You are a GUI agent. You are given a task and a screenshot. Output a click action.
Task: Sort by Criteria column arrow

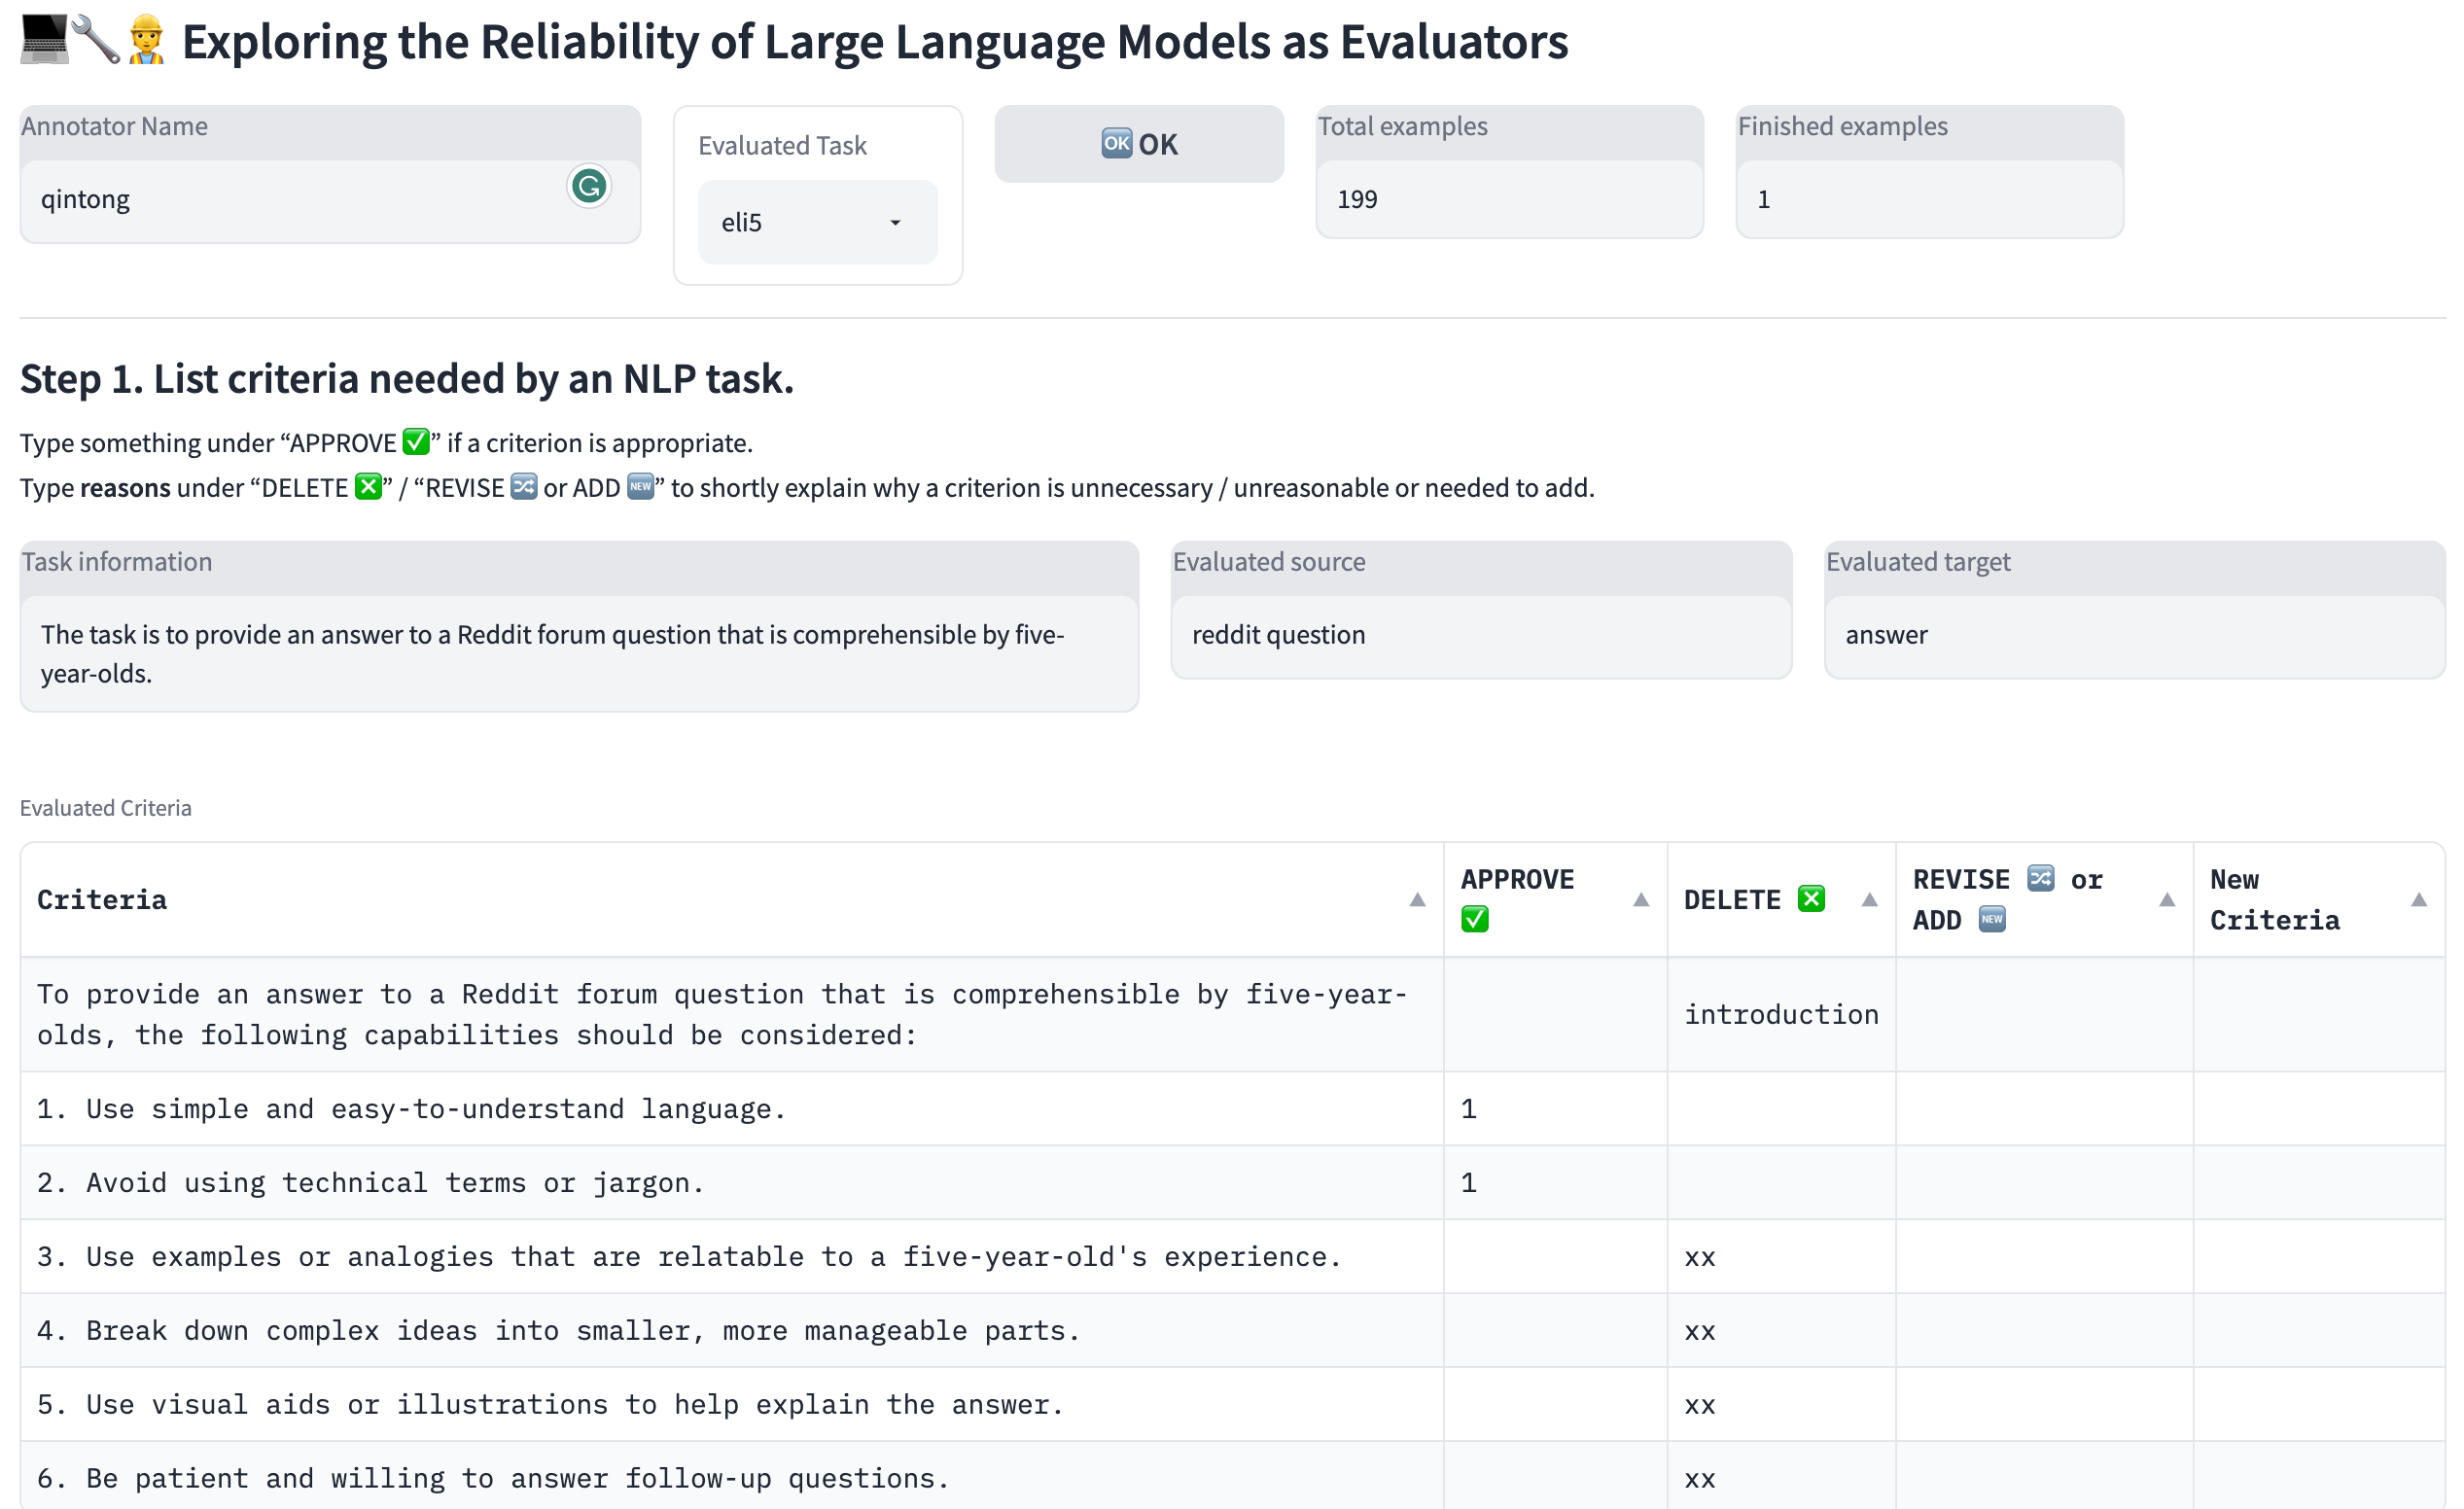coord(1417,900)
